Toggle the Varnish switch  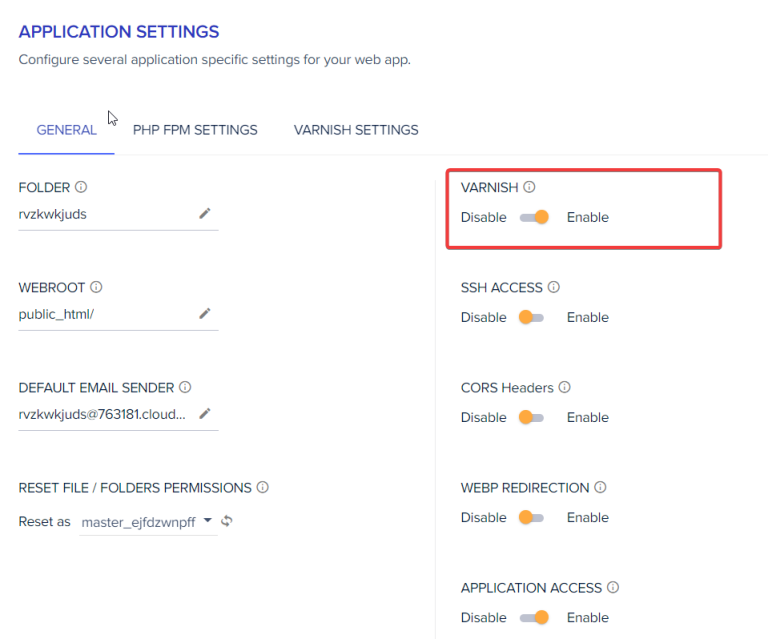[x=534, y=217]
